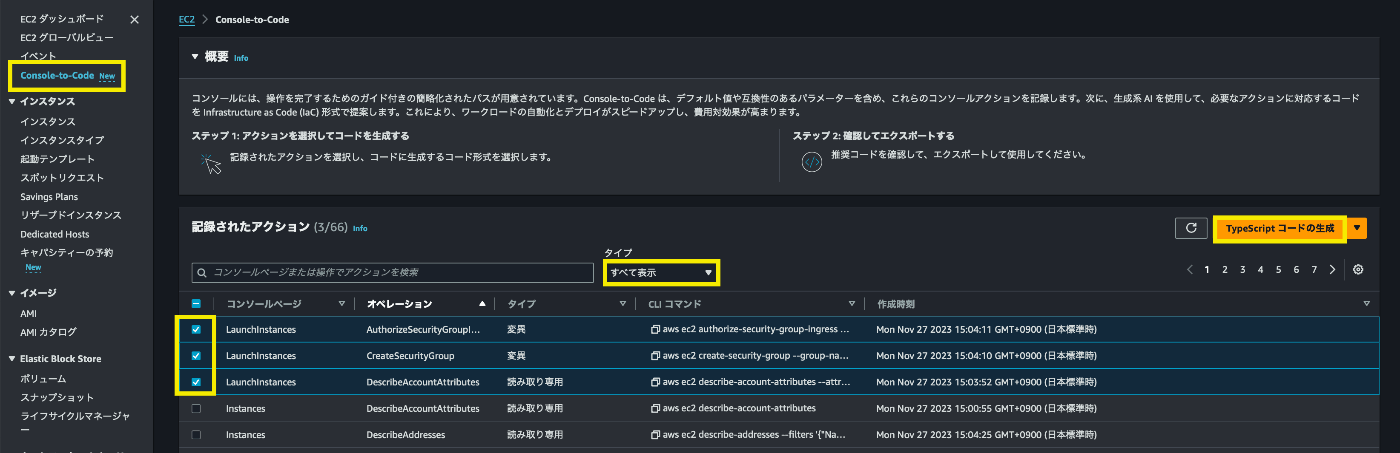This screenshot has height=453, width=1400.
Task: Open Savings Plans in sidebar
Action: click(x=49, y=197)
